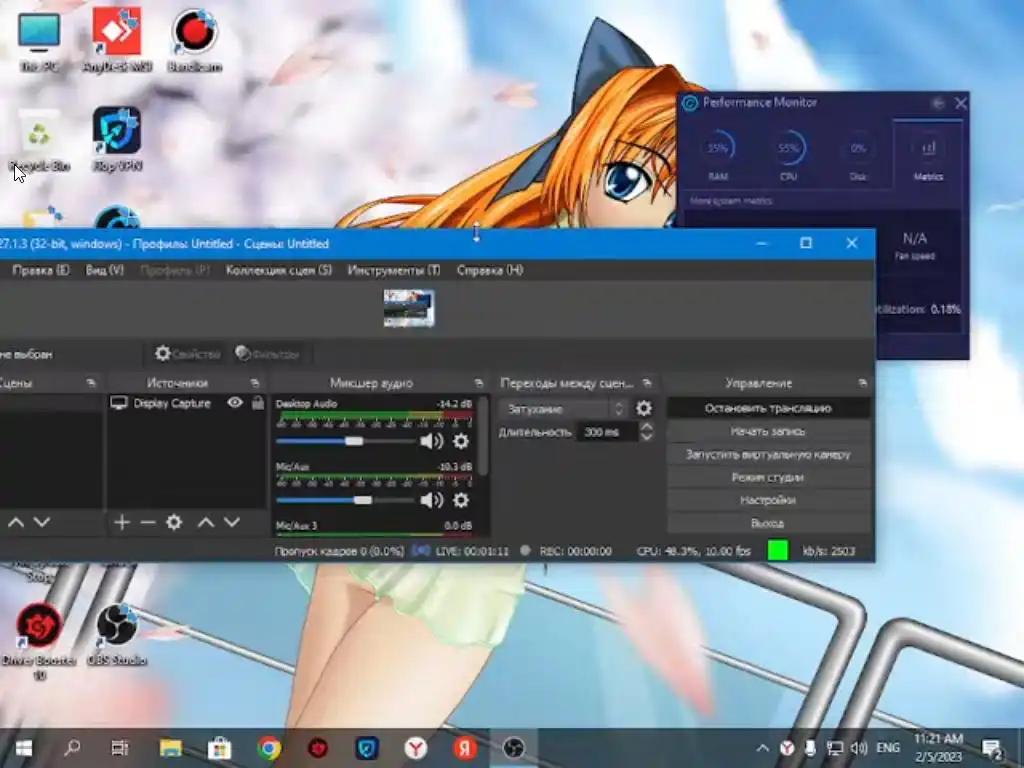Open the Затухание transition dropdown
Screen dimensions: 1024x768
(564, 409)
